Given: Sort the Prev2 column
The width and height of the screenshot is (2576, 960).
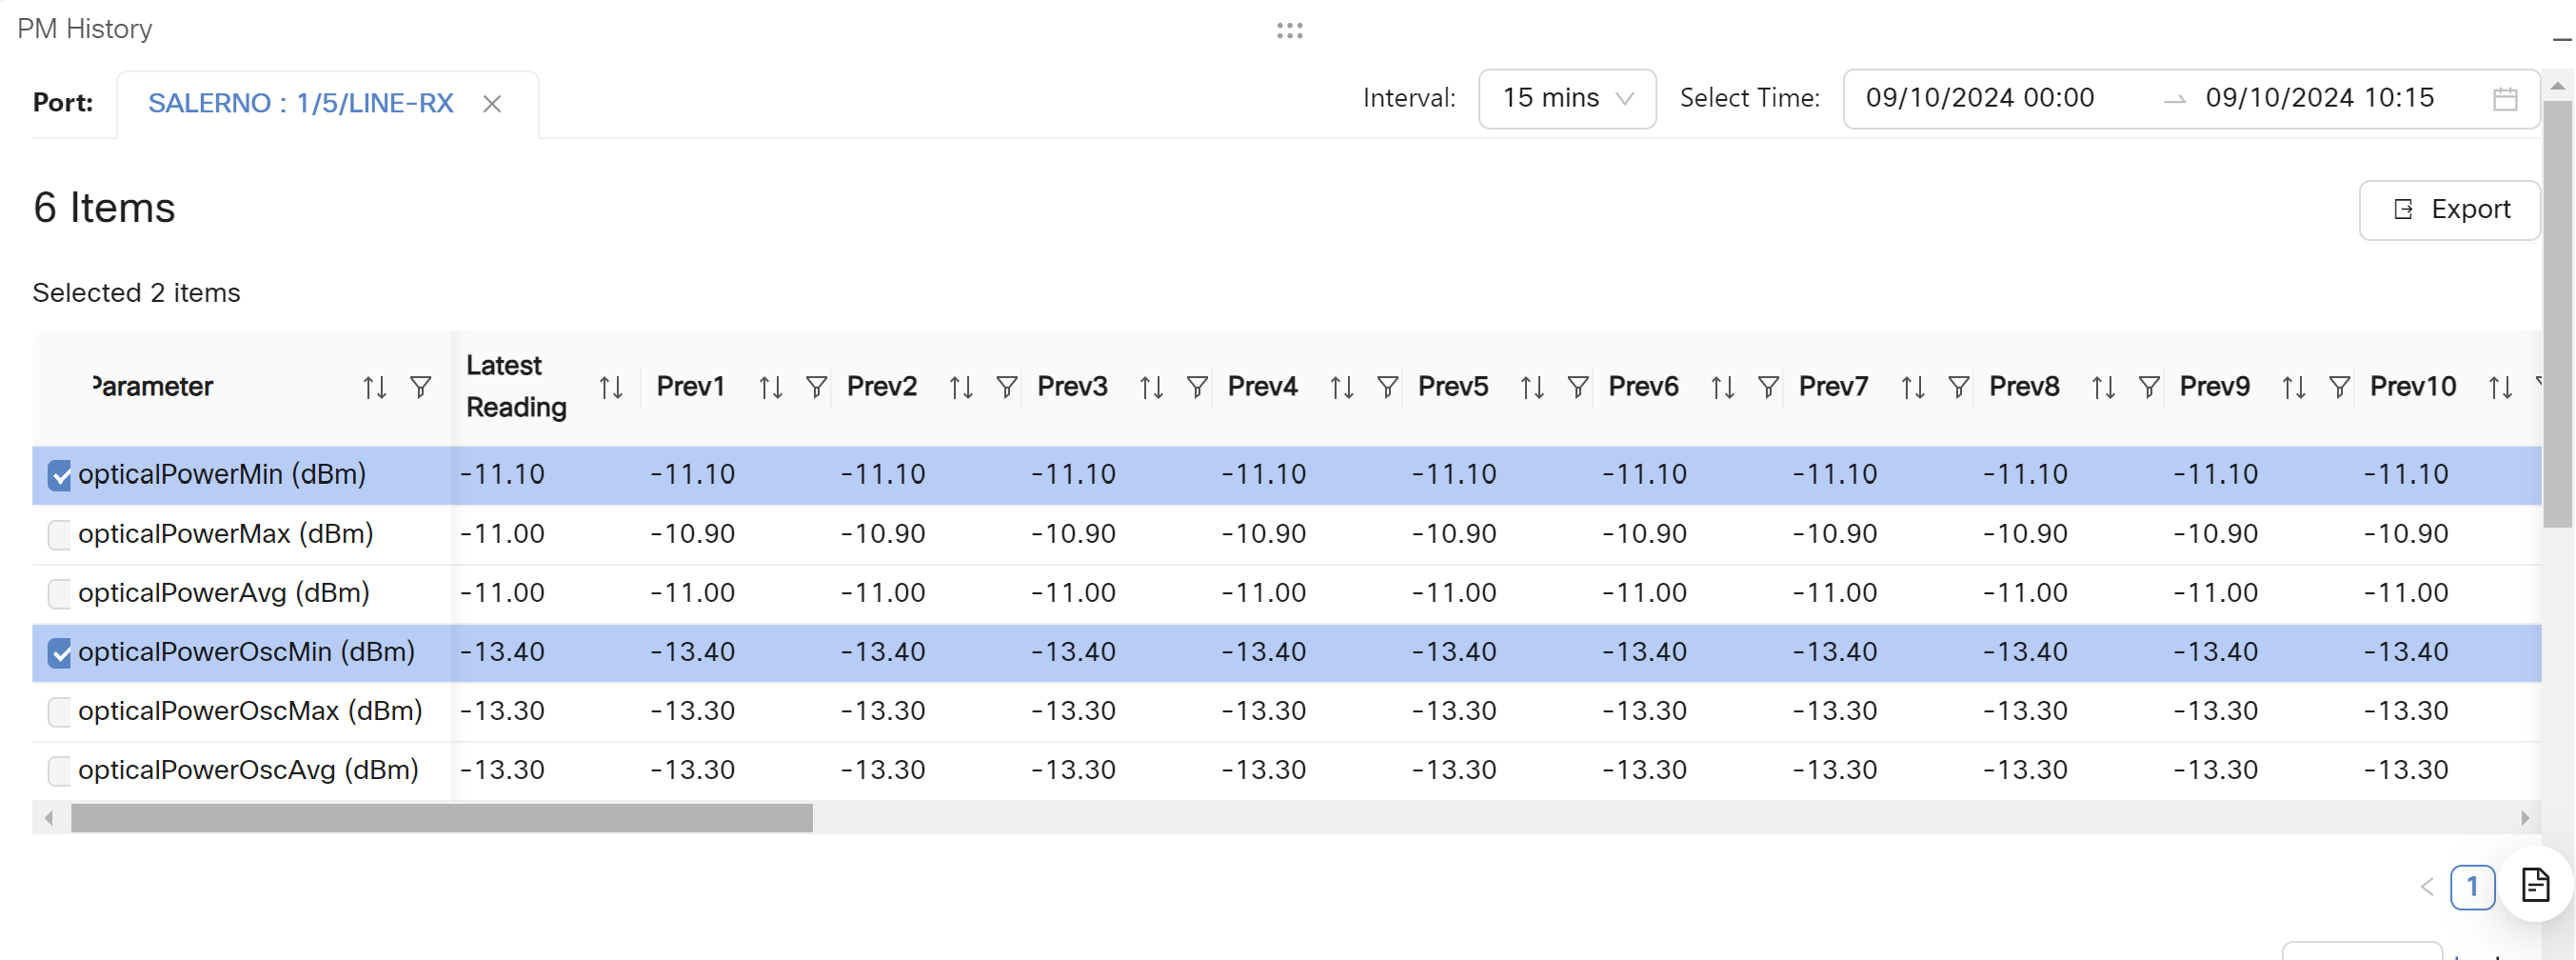Looking at the screenshot, I should pos(961,387).
